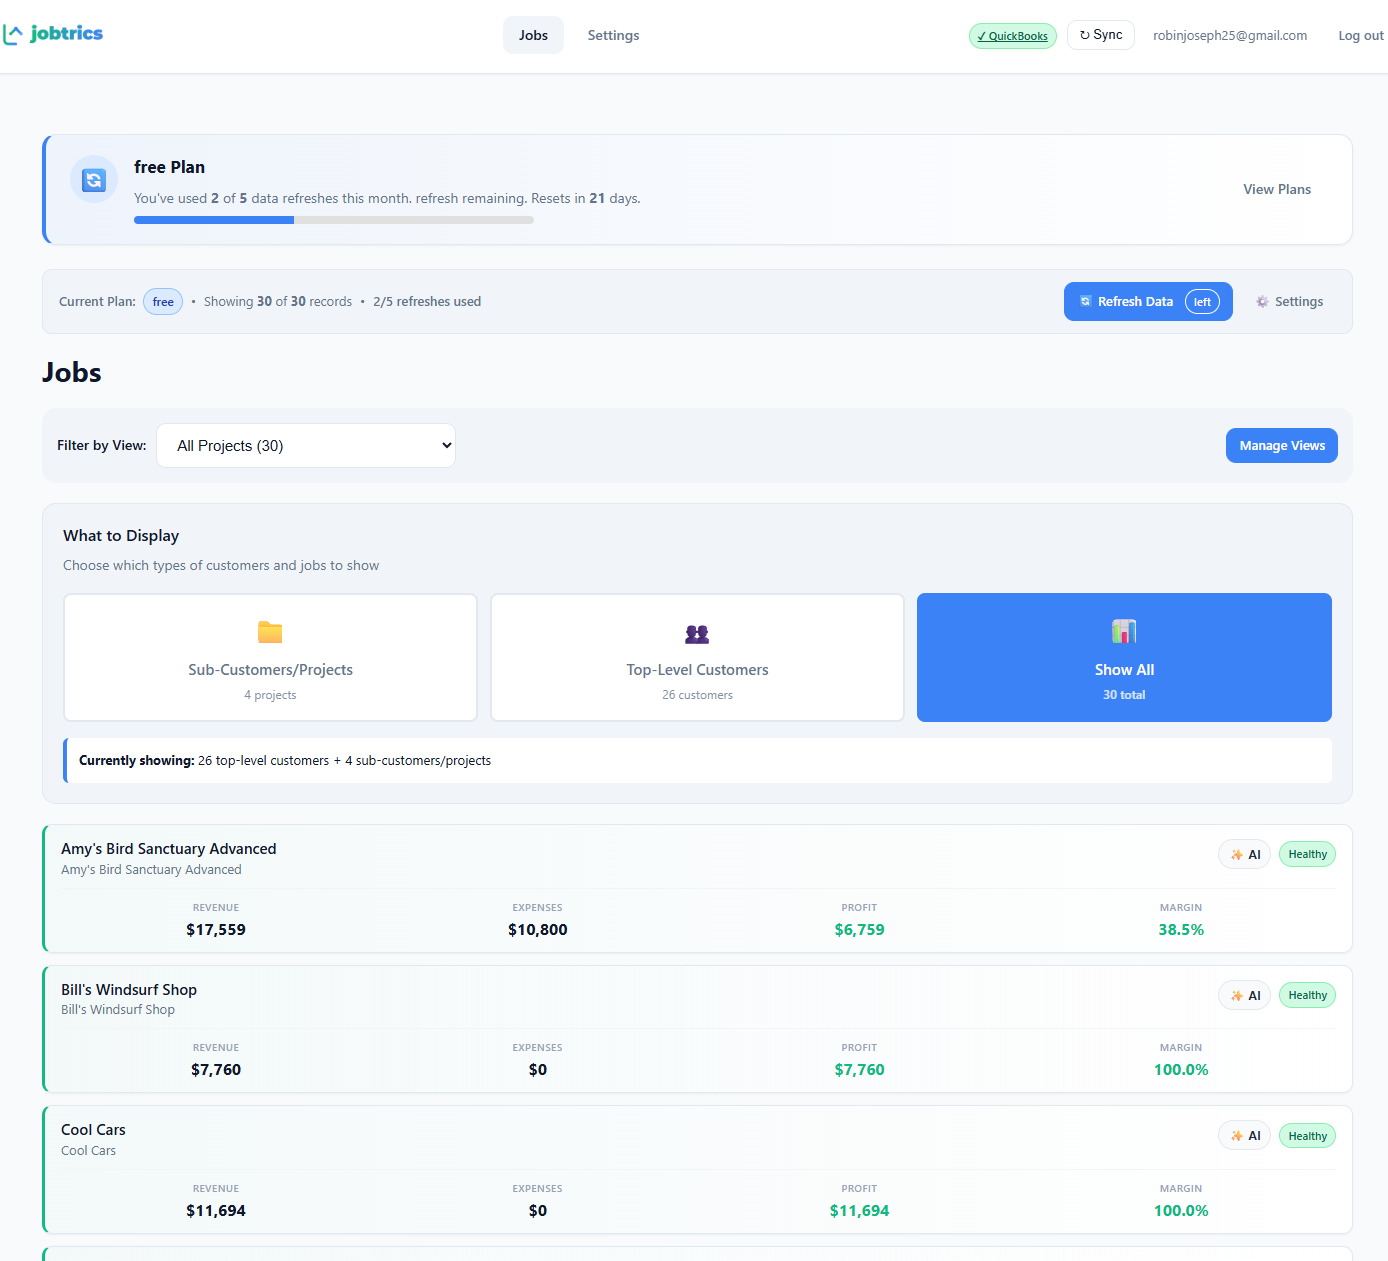Click the Top-Level Customers people icon
The height and width of the screenshot is (1261, 1388).
click(697, 634)
